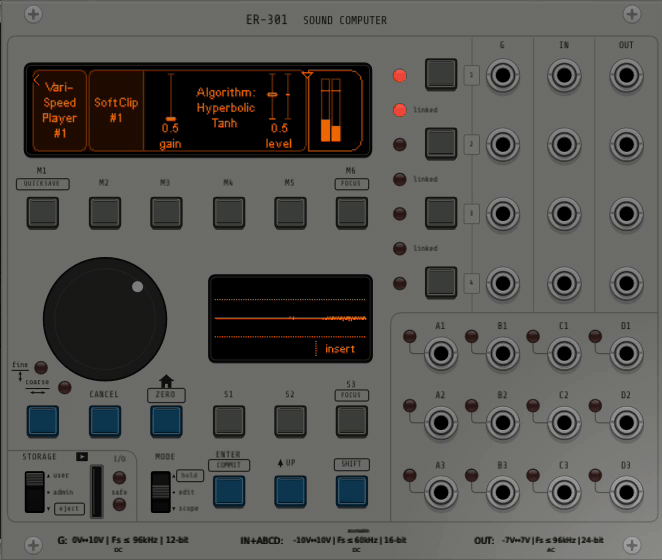Click the M6 FOCUS button

(x=352, y=212)
